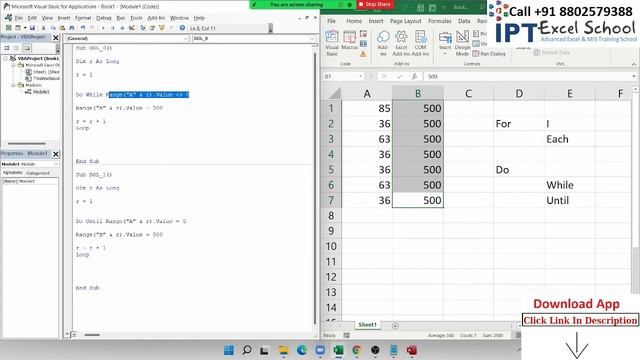640x360 pixels.
Task: Open Excel File tab
Action: 331,21
